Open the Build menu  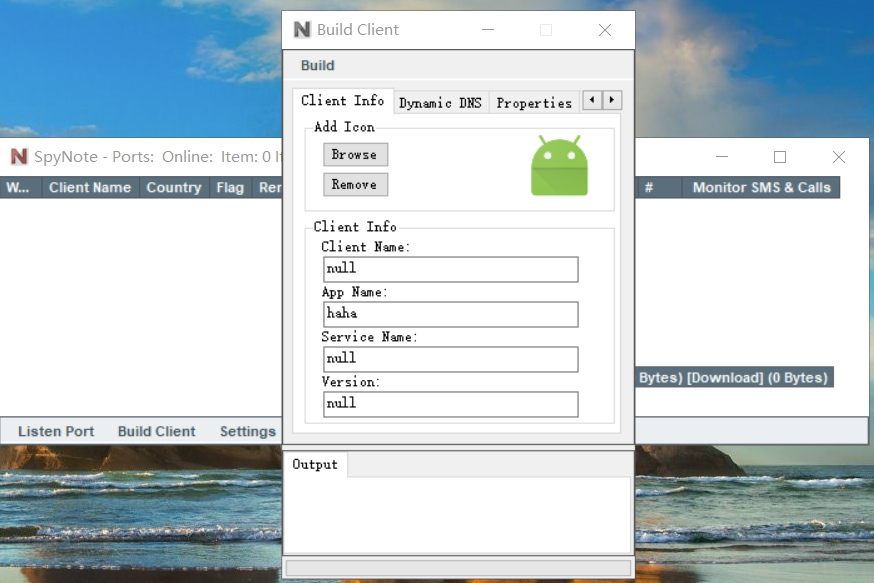point(318,65)
